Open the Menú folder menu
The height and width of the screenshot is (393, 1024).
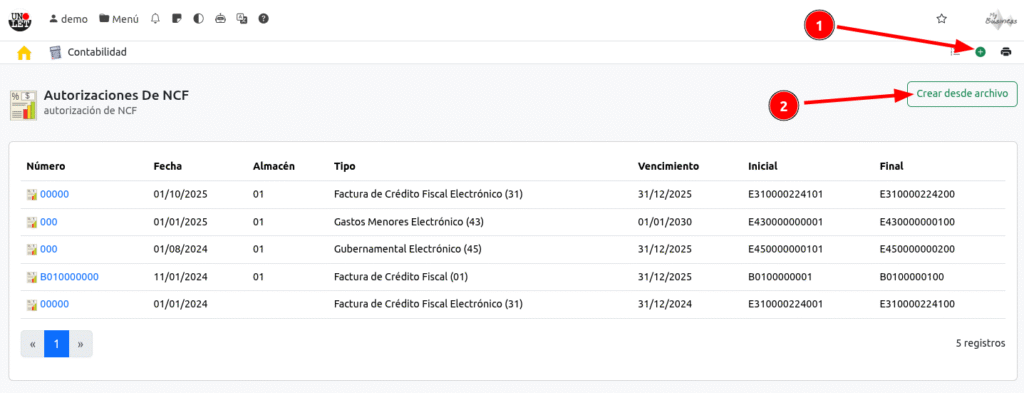point(119,19)
